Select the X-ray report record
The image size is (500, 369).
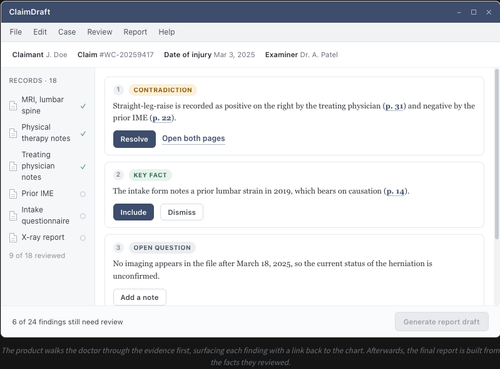coord(48,237)
